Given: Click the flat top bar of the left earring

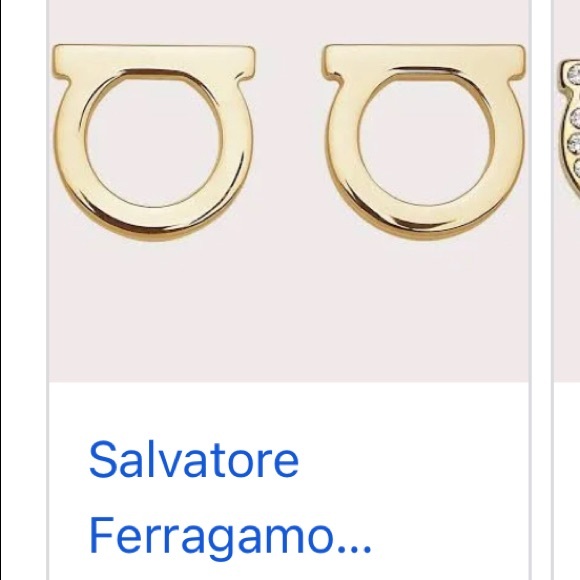Looking at the screenshot, I should click(x=153, y=57).
